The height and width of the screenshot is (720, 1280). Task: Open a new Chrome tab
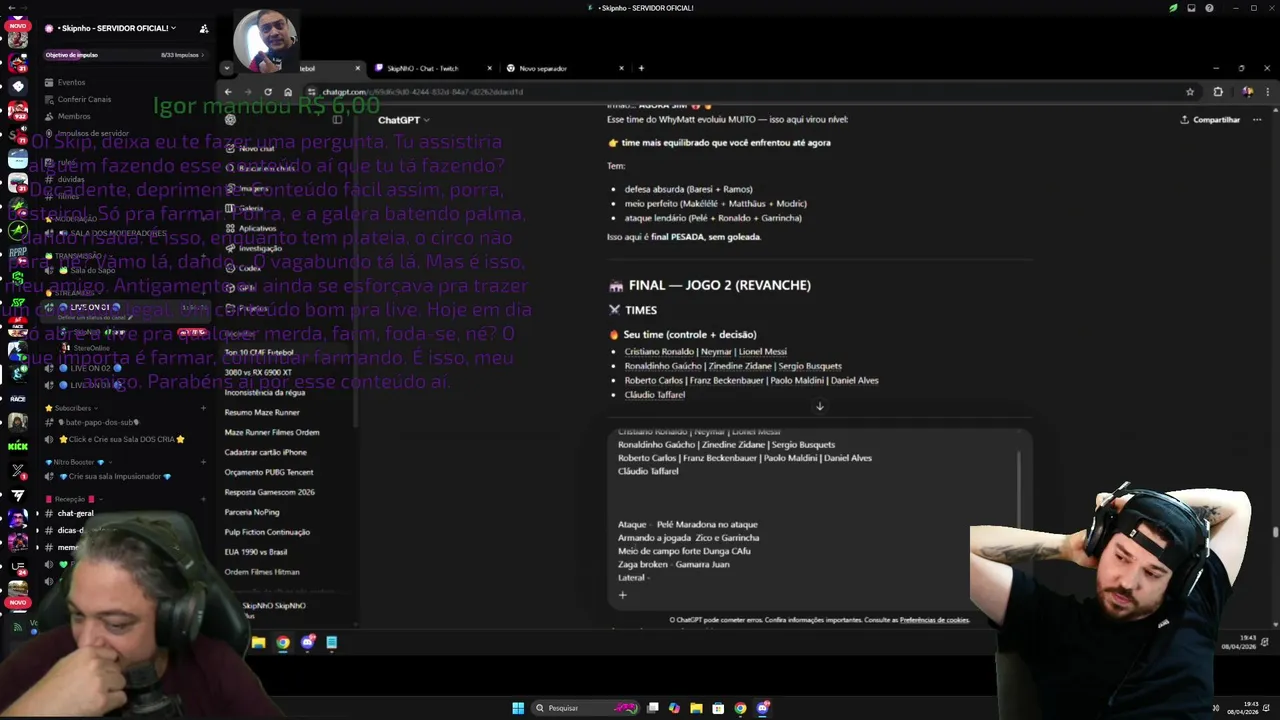(x=641, y=68)
